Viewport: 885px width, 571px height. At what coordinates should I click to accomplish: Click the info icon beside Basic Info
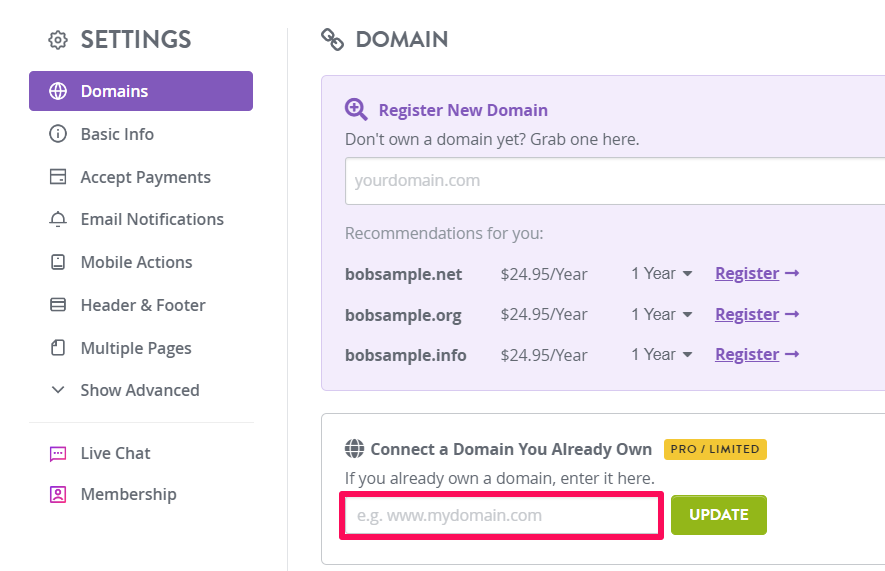coord(58,134)
